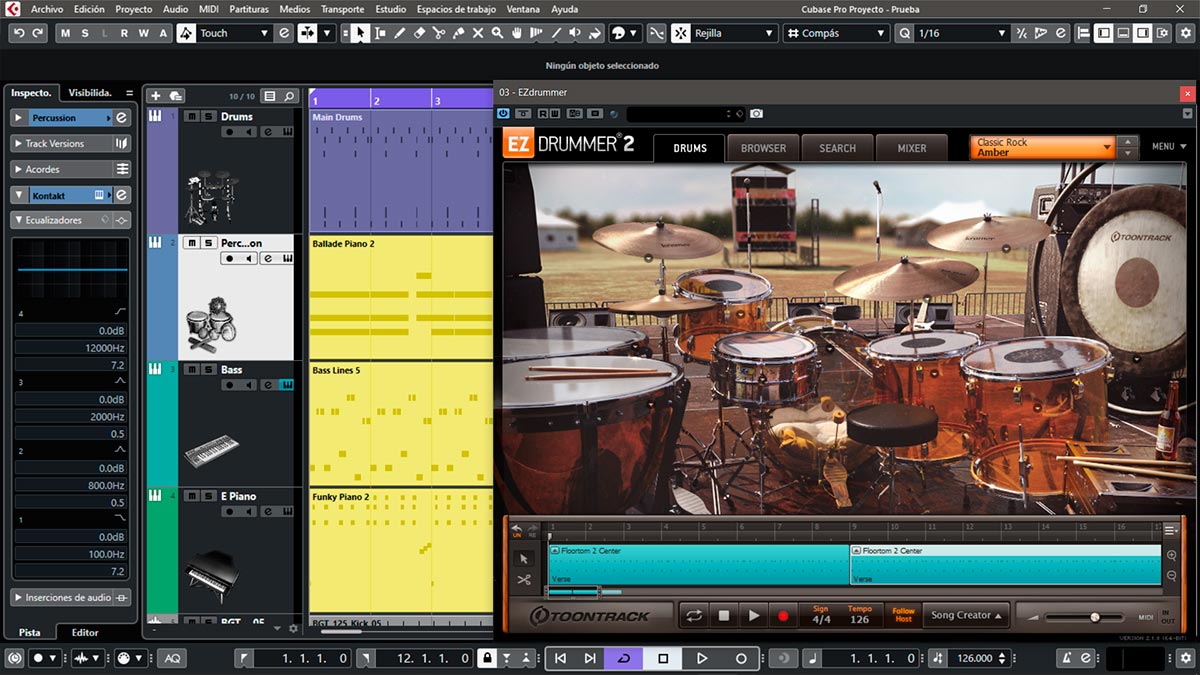
Task: Click transport Record button in Cubase
Action: [x=741, y=658]
